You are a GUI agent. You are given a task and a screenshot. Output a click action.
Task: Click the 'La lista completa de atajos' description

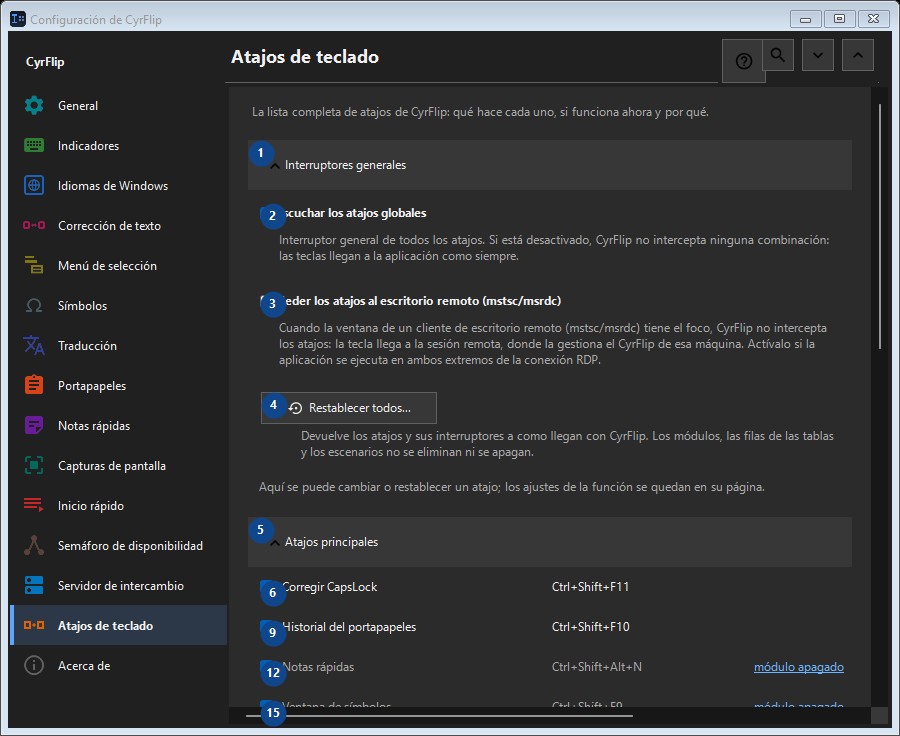click(480, 112)
